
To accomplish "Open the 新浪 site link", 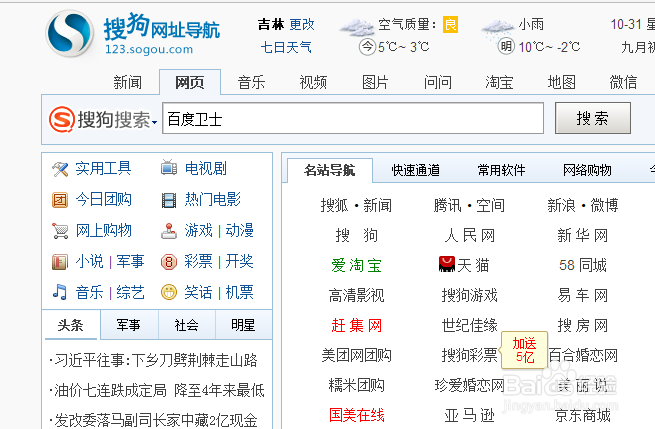I will point(561,205).
